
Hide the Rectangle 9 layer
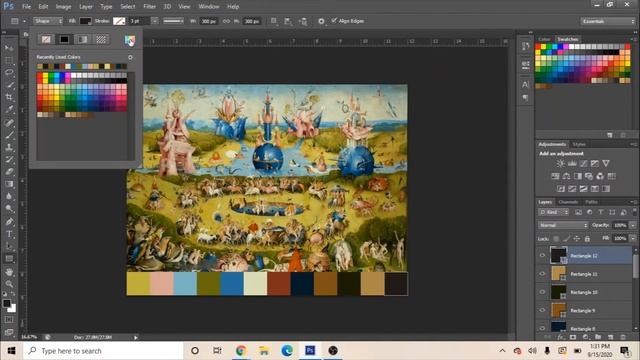(x=542, y=310)
